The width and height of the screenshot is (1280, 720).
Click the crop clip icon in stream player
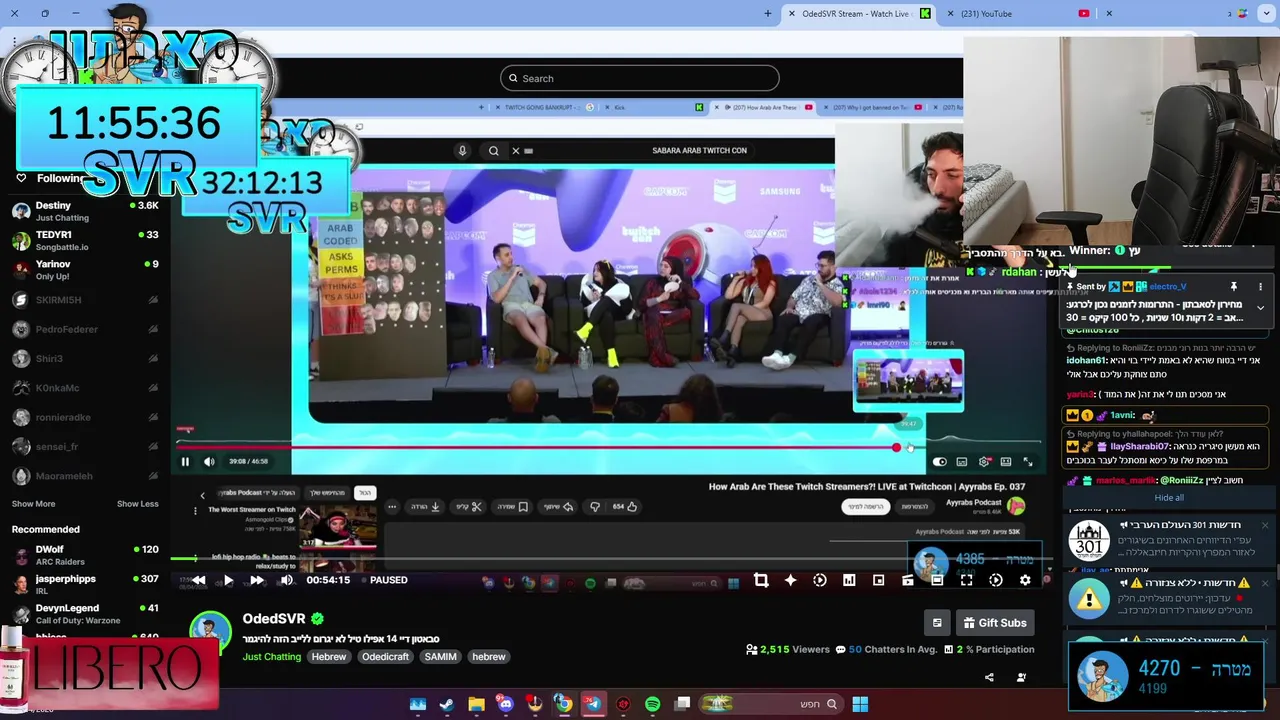pos(761,580)
